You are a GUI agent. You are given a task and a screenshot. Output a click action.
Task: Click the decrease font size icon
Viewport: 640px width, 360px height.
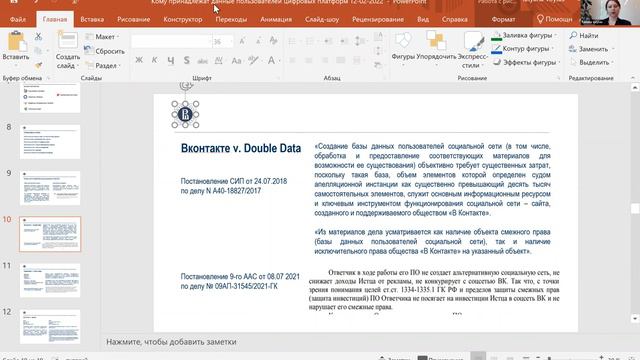pyautogui.click(x=258, y=41)
